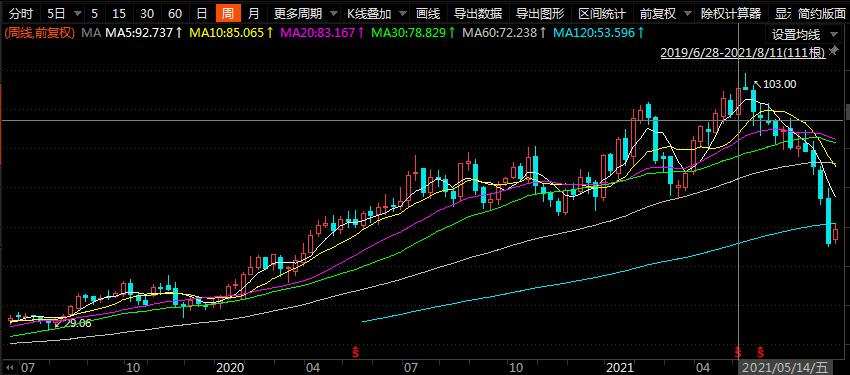Click the double-arrow icon on the time axis
The image size is (850, 375).
(x=9, y=367)
